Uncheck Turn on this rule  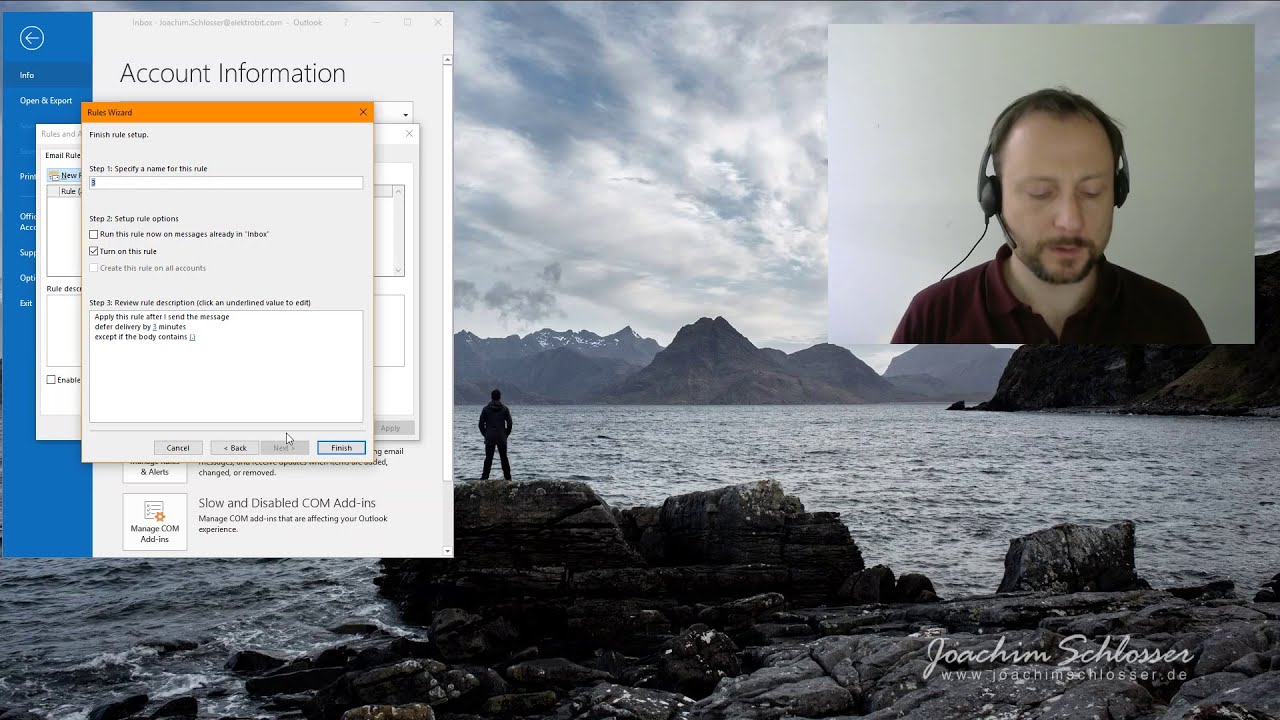click(x=94, y=251)
